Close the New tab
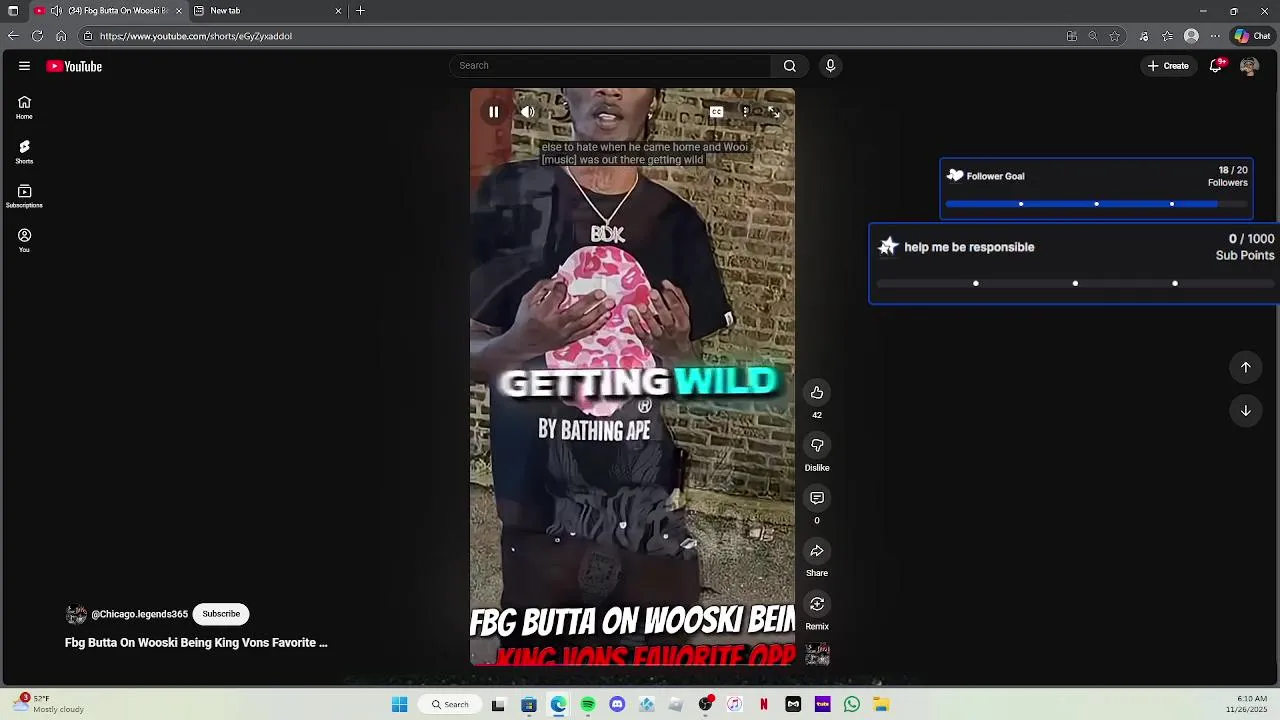 (338, 11)
